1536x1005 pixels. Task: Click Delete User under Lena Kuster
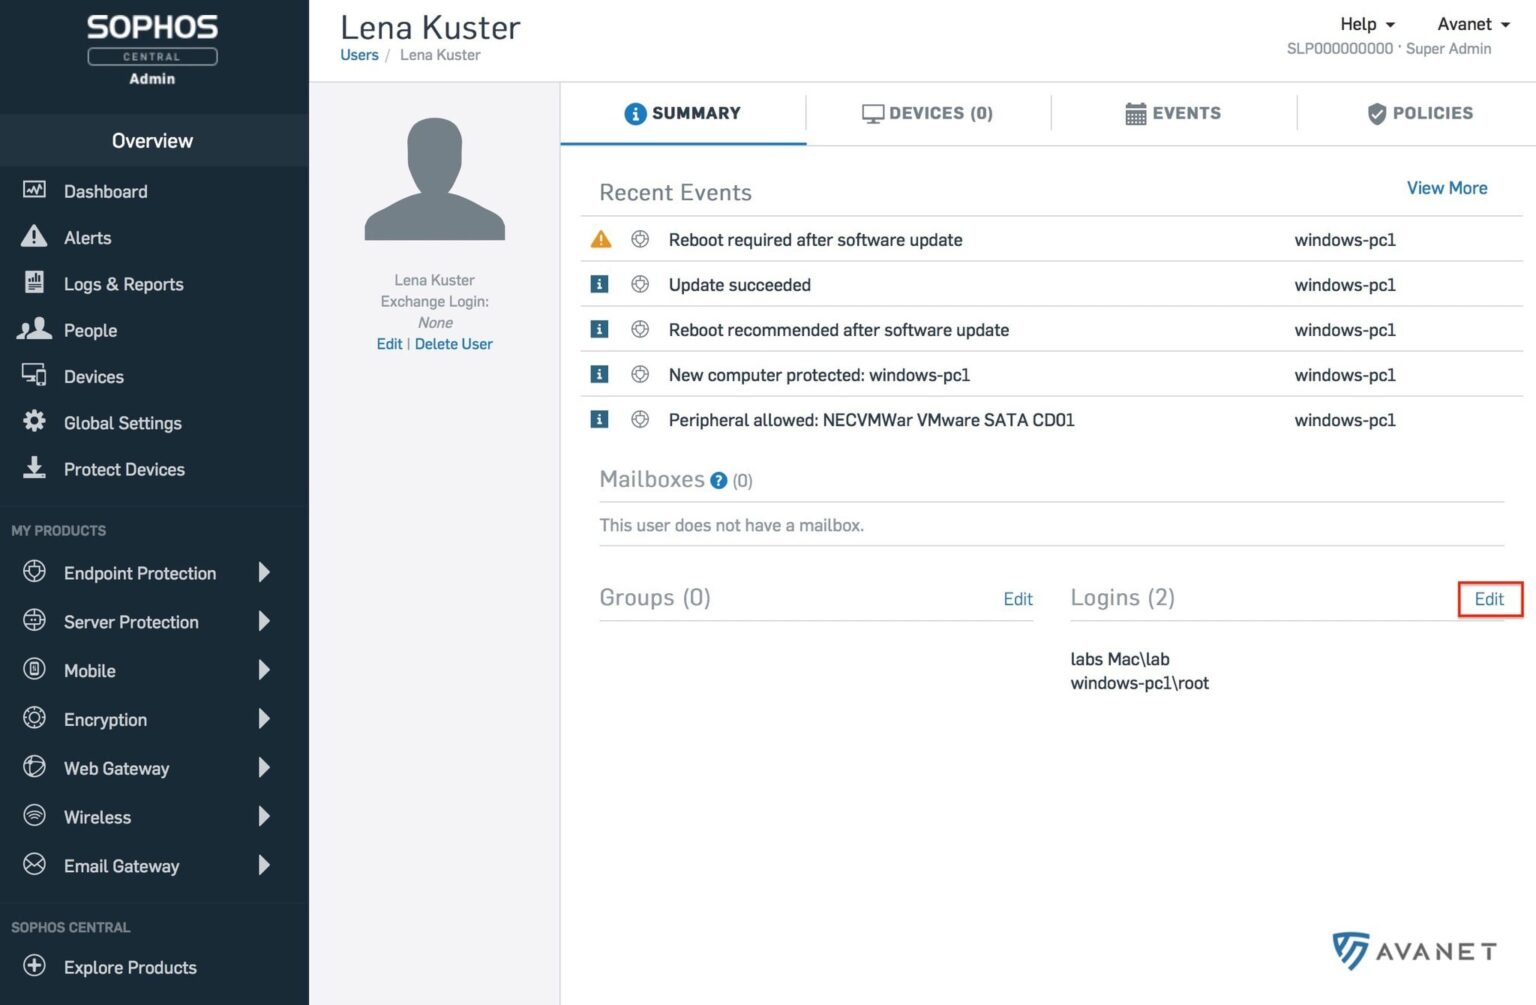tap(454, 343)
